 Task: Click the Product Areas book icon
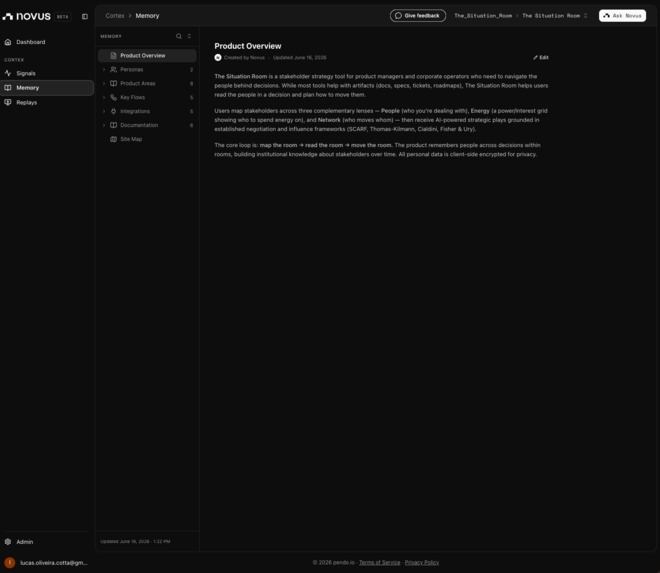[x=113, y=83]
